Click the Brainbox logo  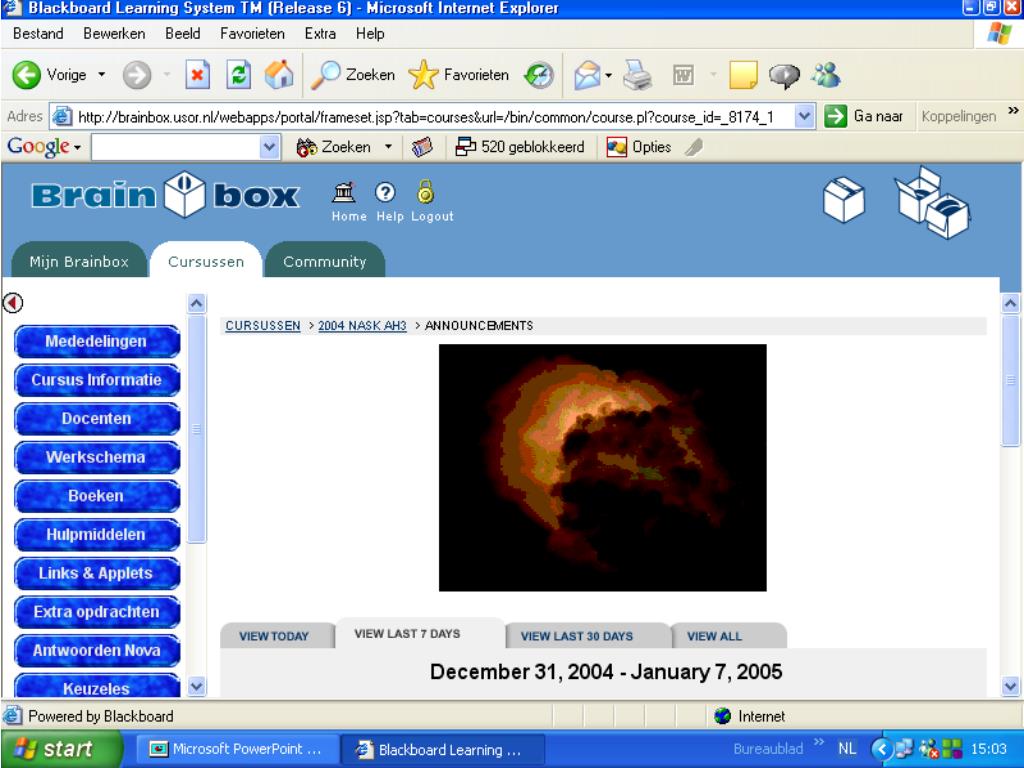pos(165,195)
